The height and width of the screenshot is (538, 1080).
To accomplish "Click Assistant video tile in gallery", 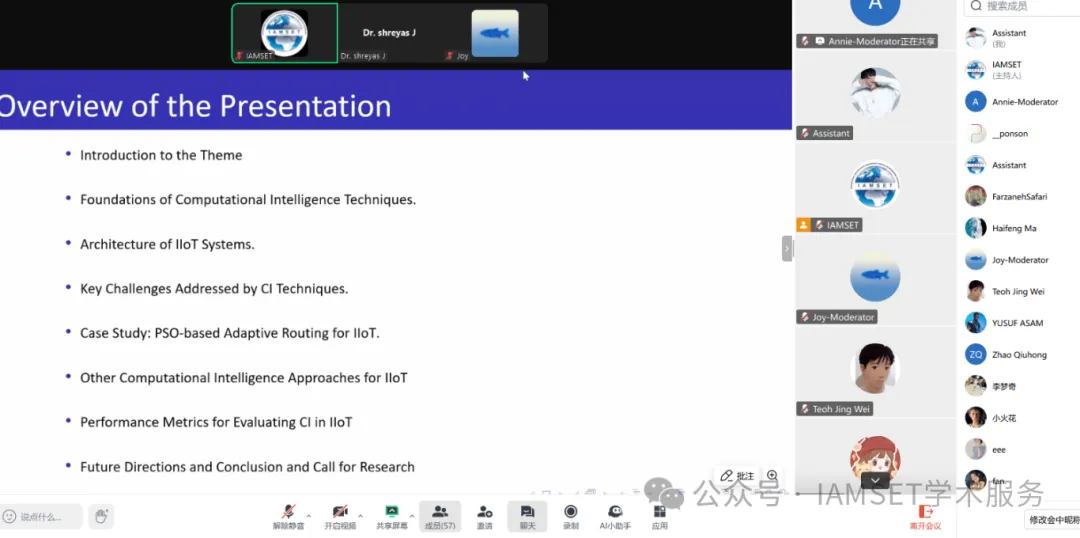I will click(875, 96).
